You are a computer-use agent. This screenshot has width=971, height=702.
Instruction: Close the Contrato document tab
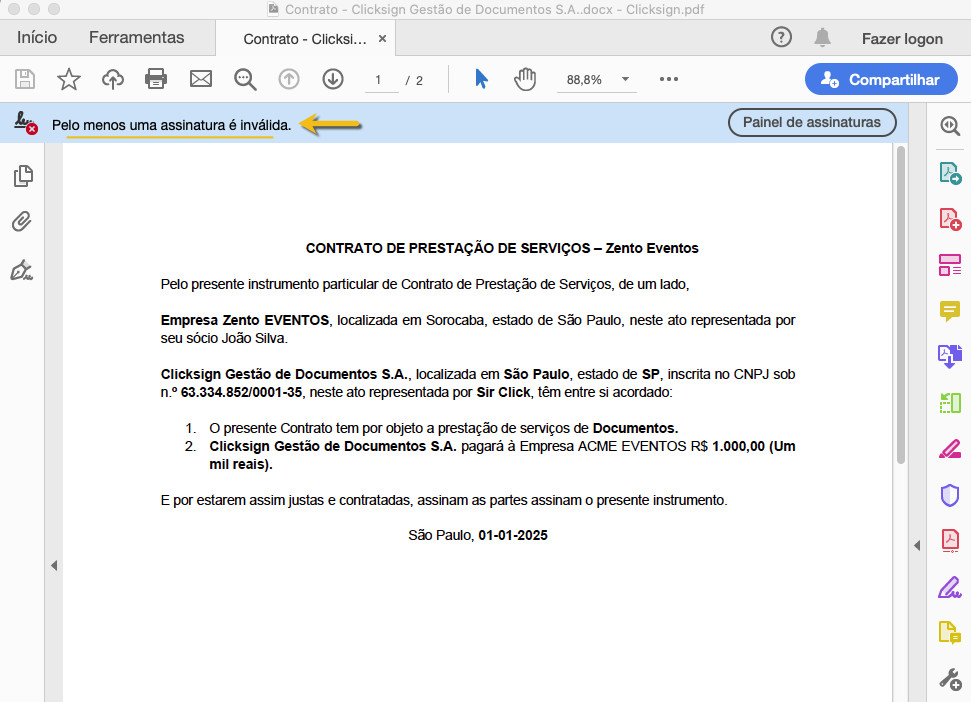tap(383, 38)
